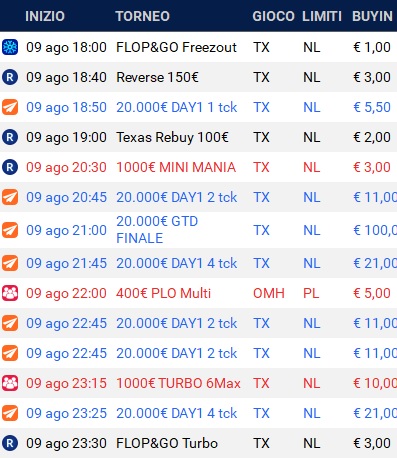Sort by the GIOCO column header
This screenshot has height=458, width=397.
(x=273, y=16)
